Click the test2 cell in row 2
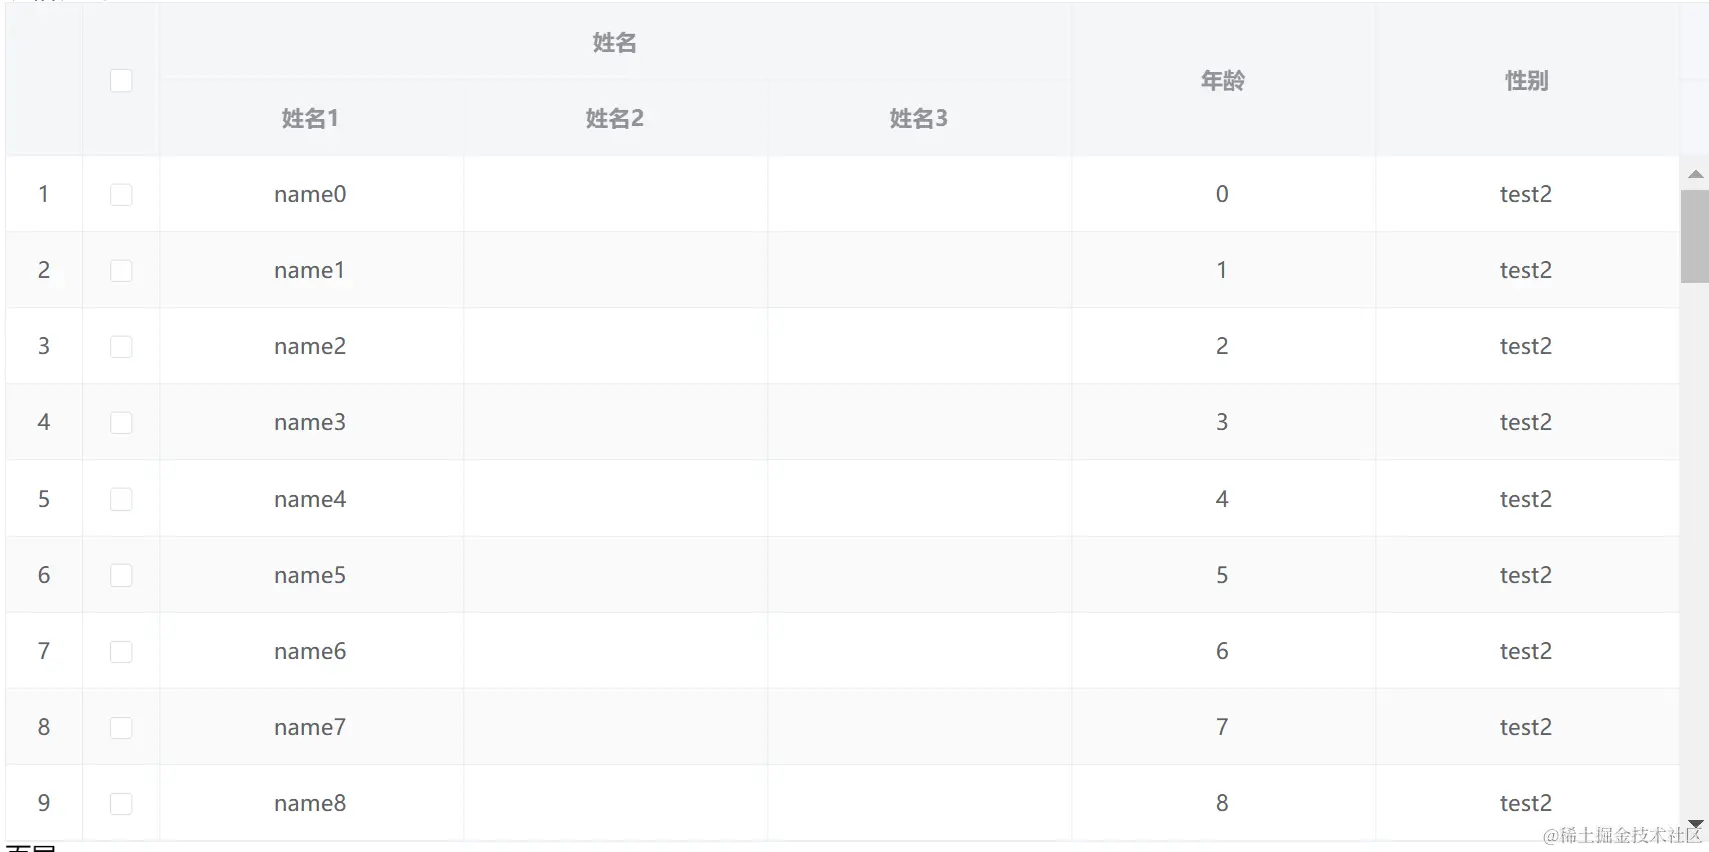 1525,271
